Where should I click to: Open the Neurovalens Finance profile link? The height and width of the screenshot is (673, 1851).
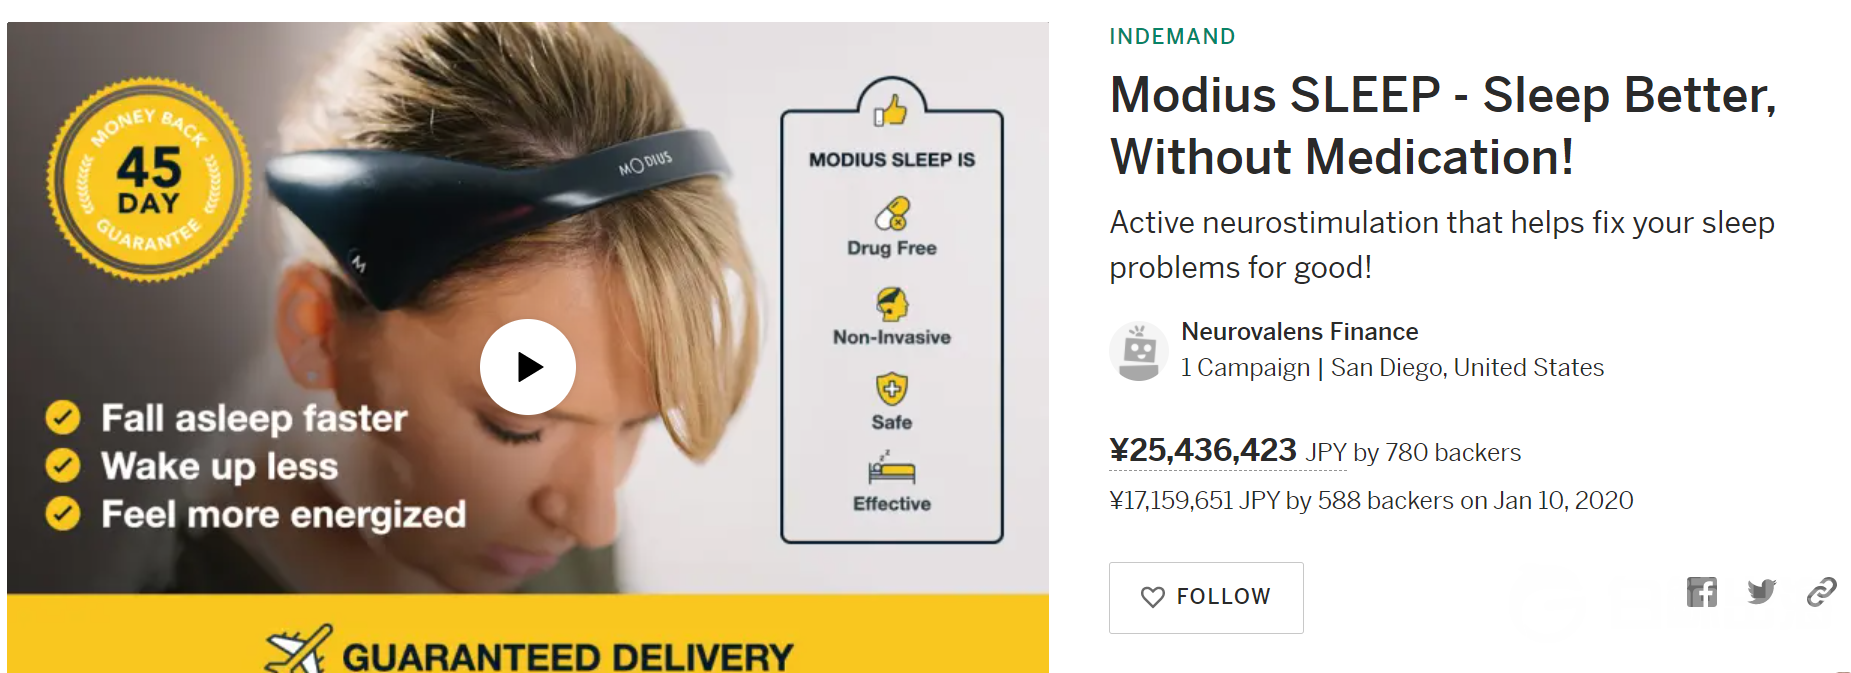(x=1299, y=331)
